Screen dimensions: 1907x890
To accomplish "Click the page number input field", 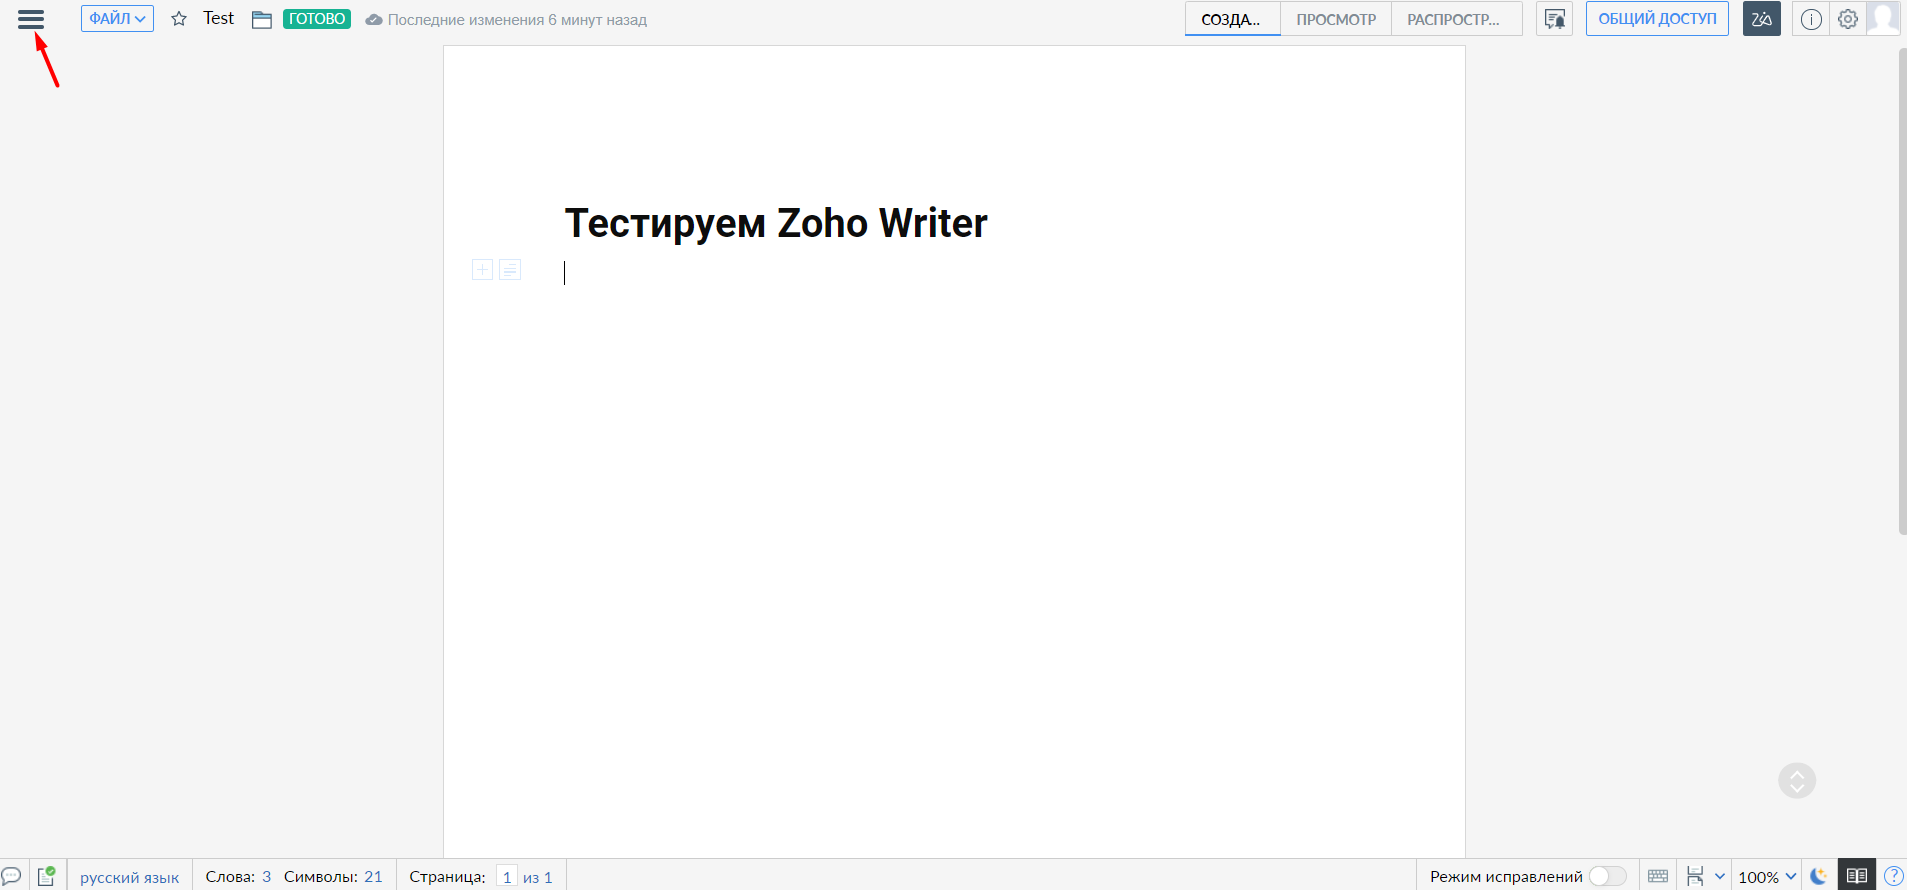I will point(507,877).
